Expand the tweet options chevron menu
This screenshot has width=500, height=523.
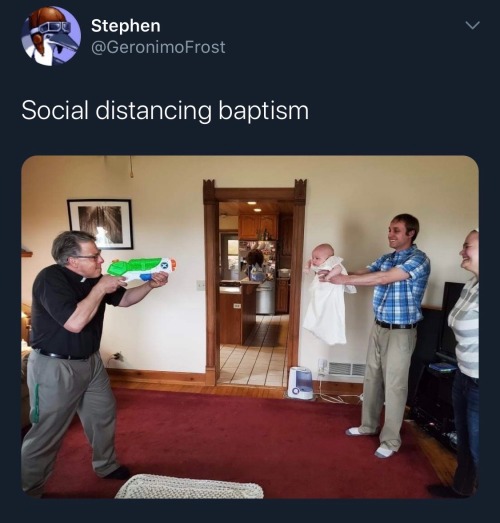tap(472, 25)
